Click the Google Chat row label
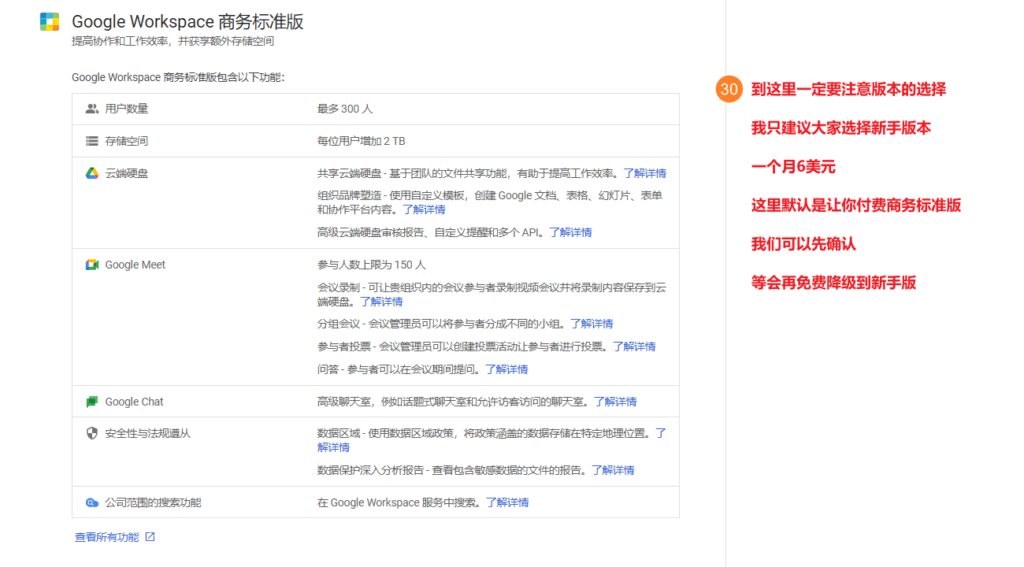 coord(134,402)
